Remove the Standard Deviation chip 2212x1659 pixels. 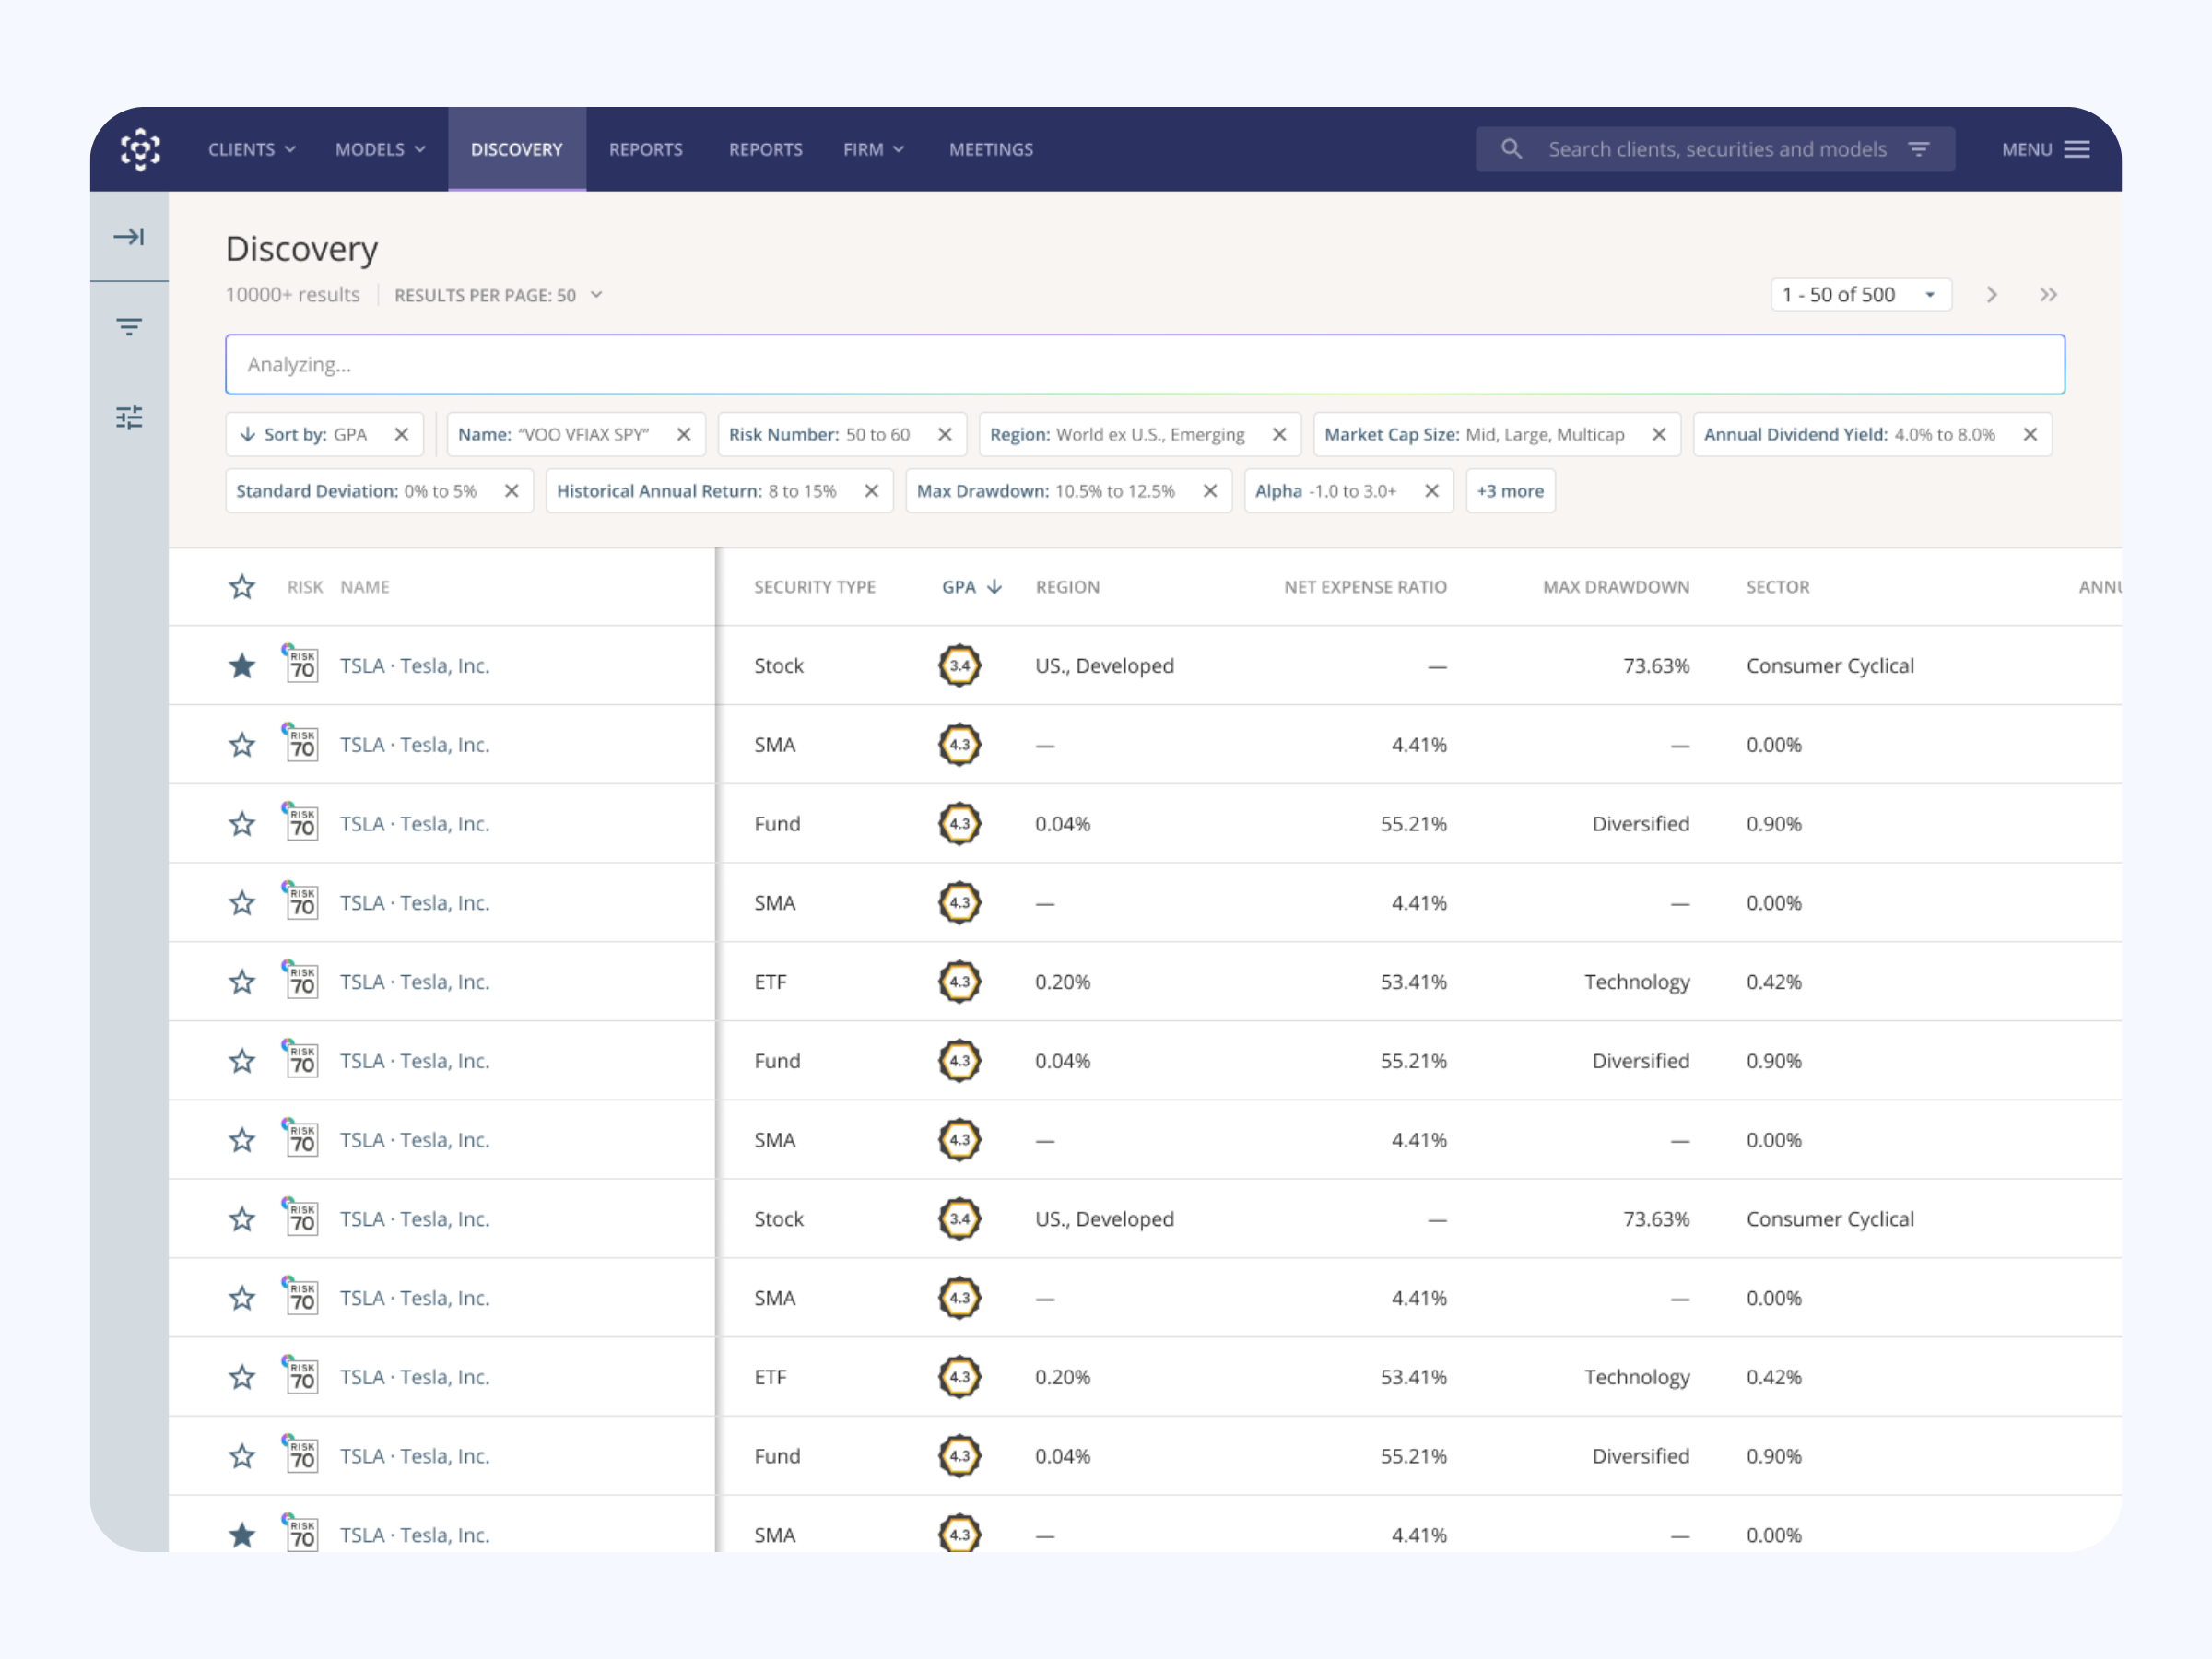511,491
